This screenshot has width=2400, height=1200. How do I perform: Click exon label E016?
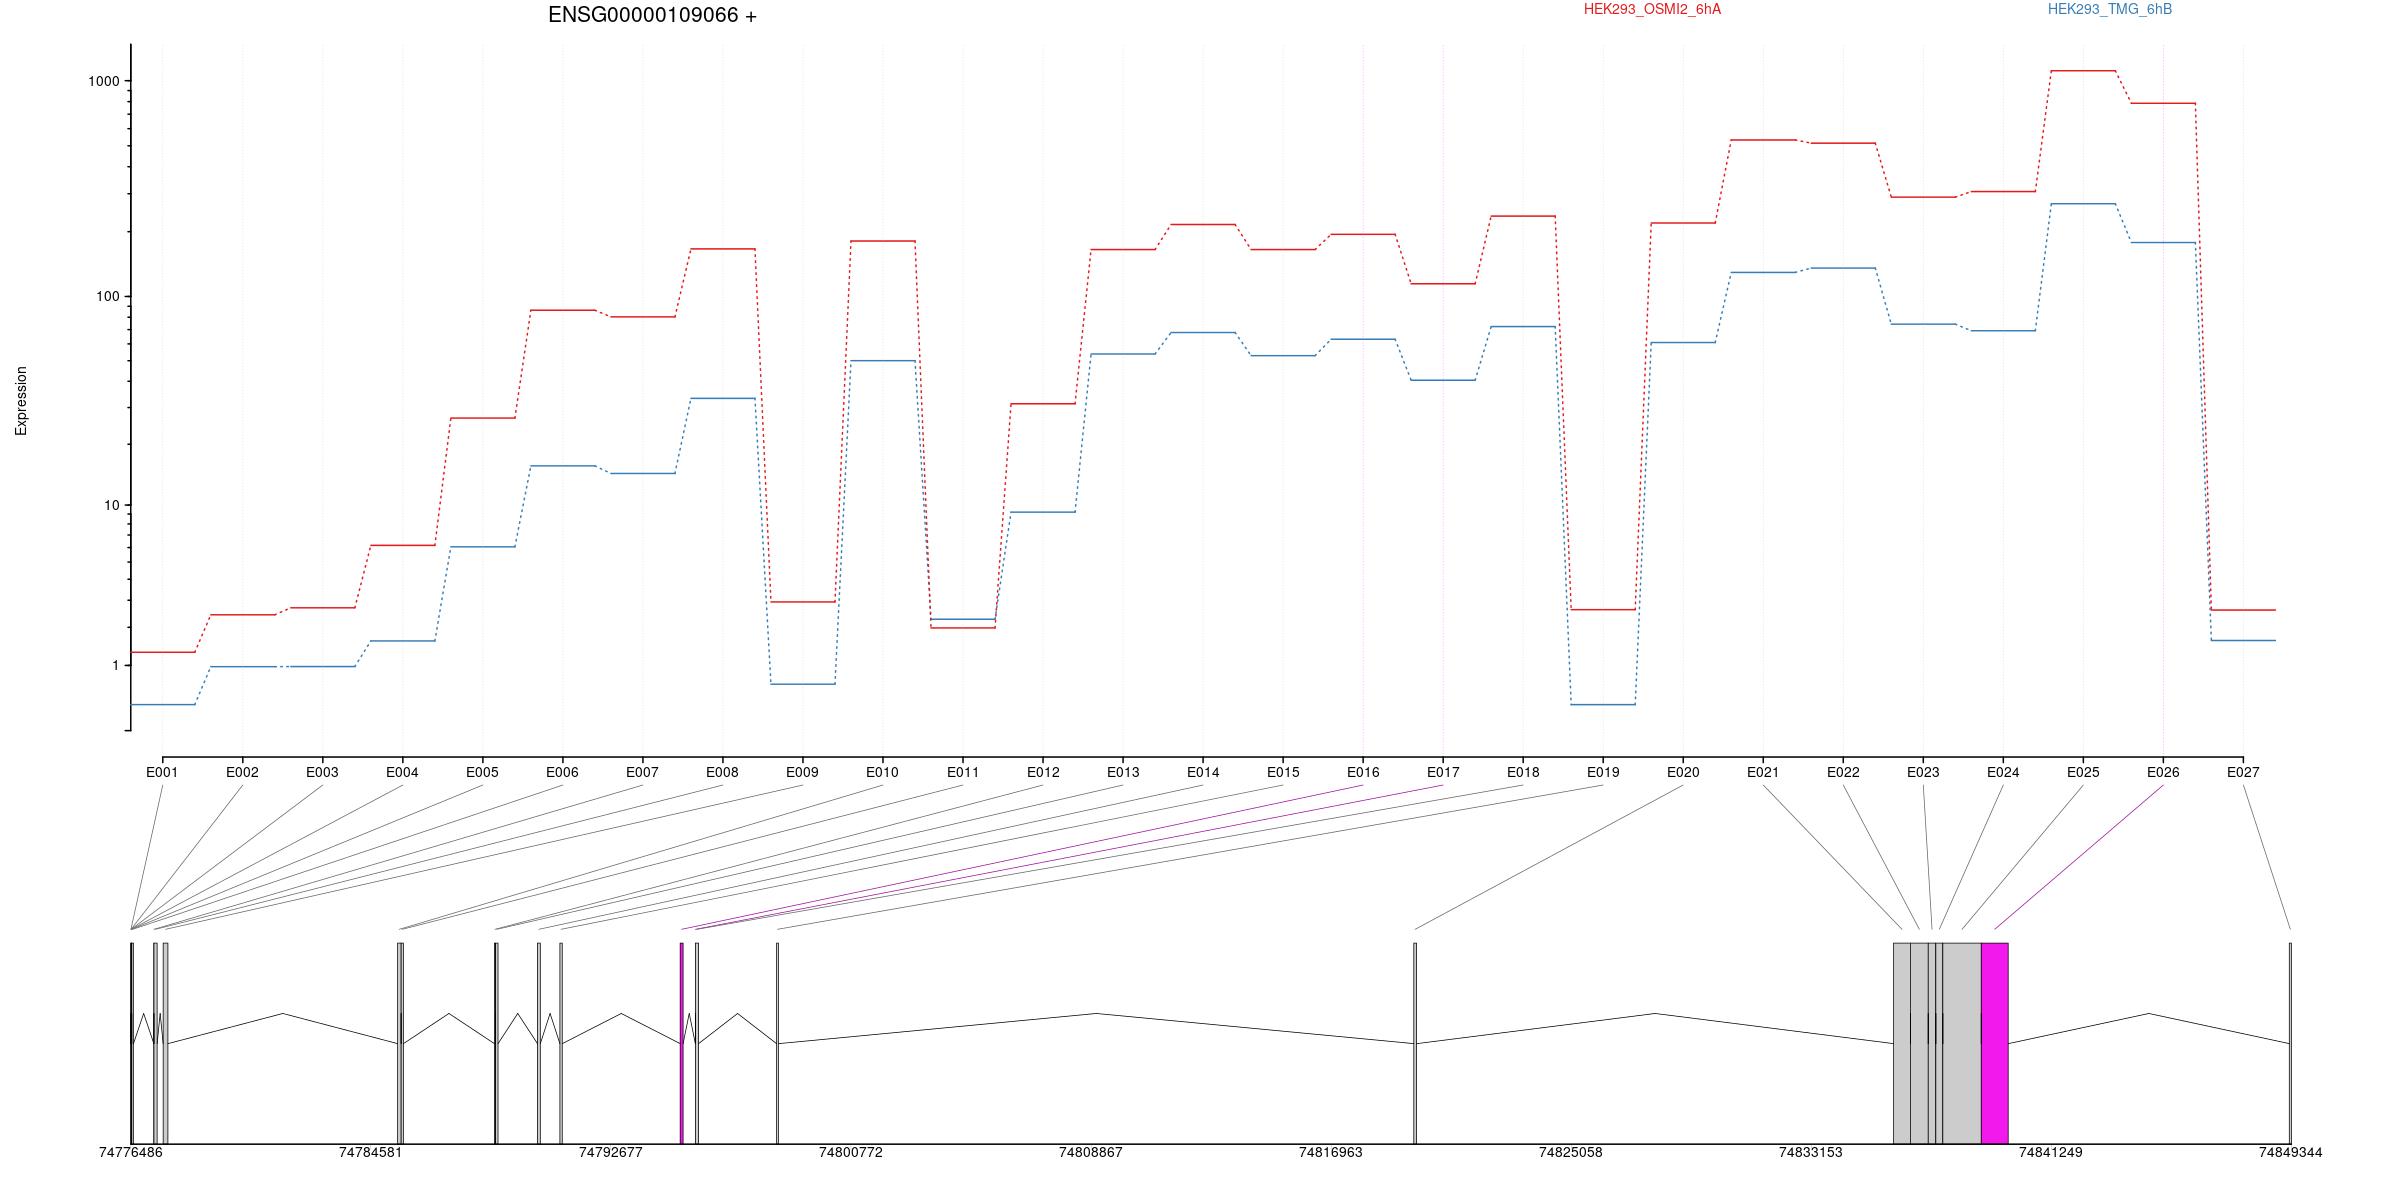click(1363, 773)
